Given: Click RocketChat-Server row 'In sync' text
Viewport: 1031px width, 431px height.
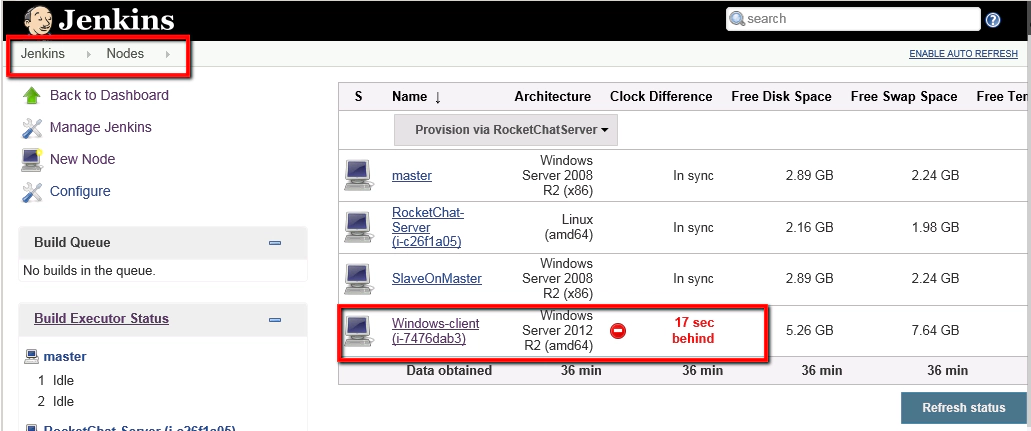Looking at the screenshot, I should [x=693, y=228].
